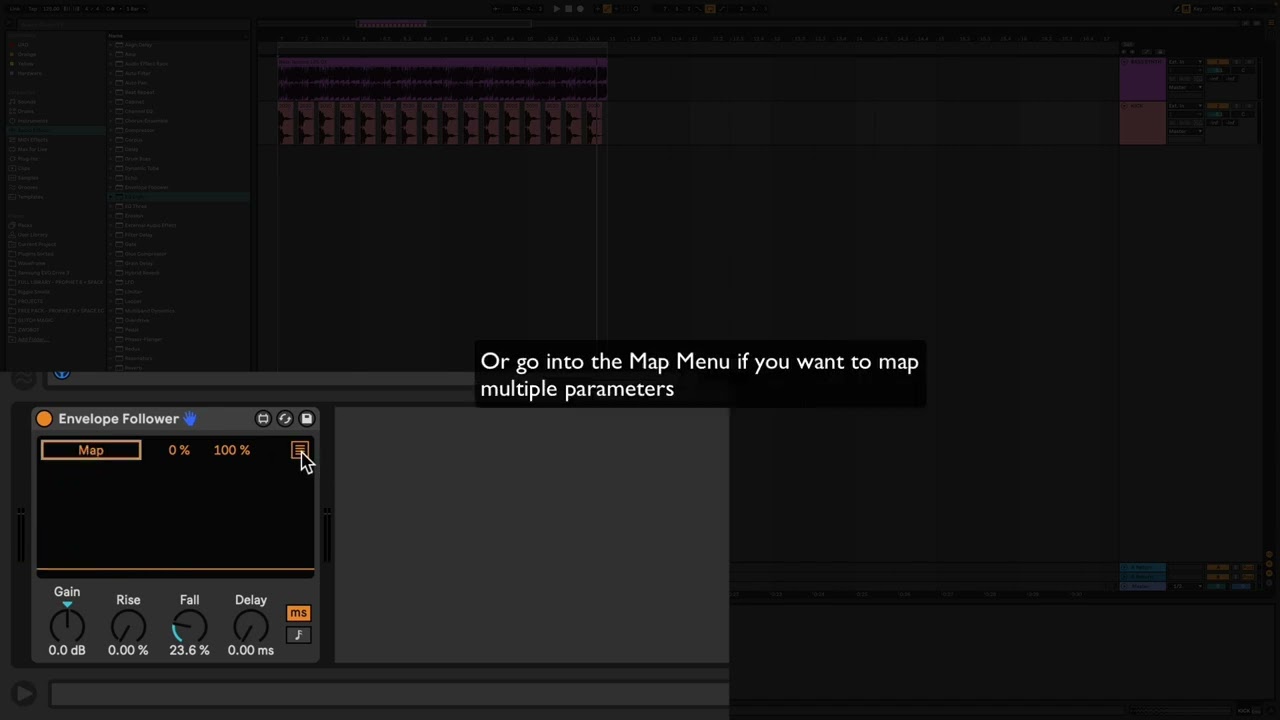Viewport: 1280px width, 720px height.
Task: Open the Samples browser category
Action: tap(27, 178)
